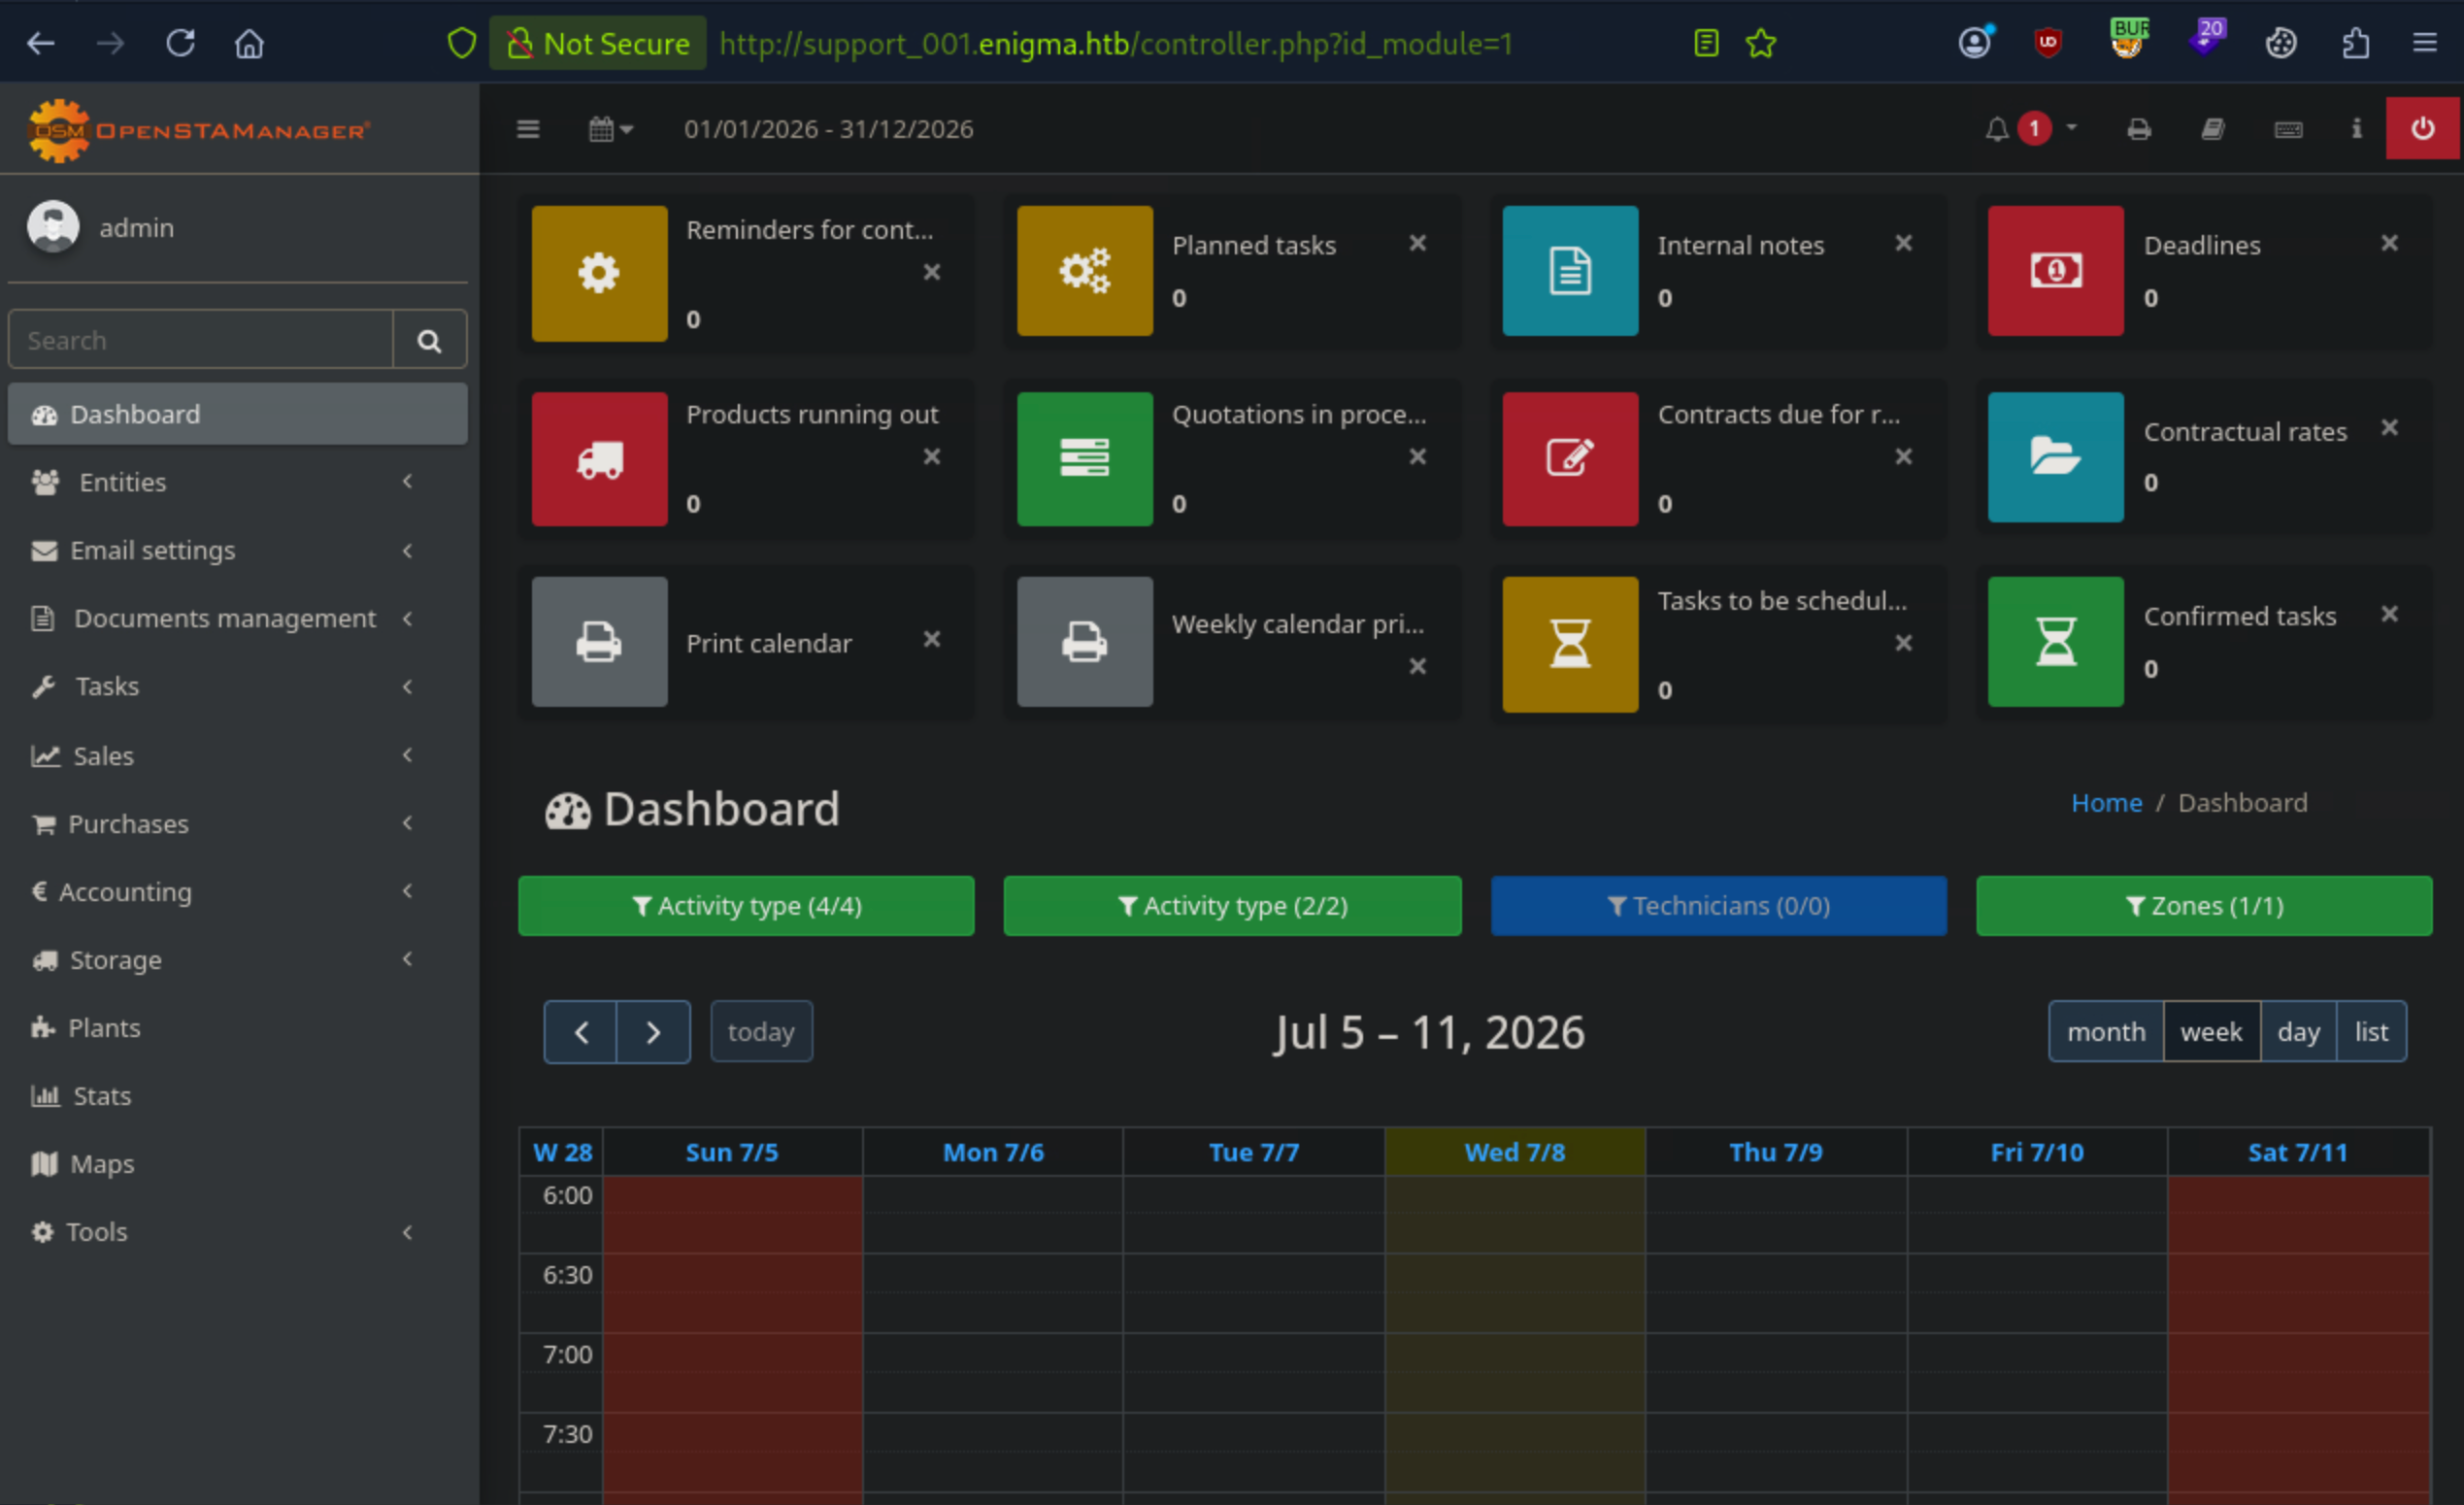This screenshot has height=1505, width=2464.
Task: Open Stats in the sidebar
Action: click(237, 1095)
